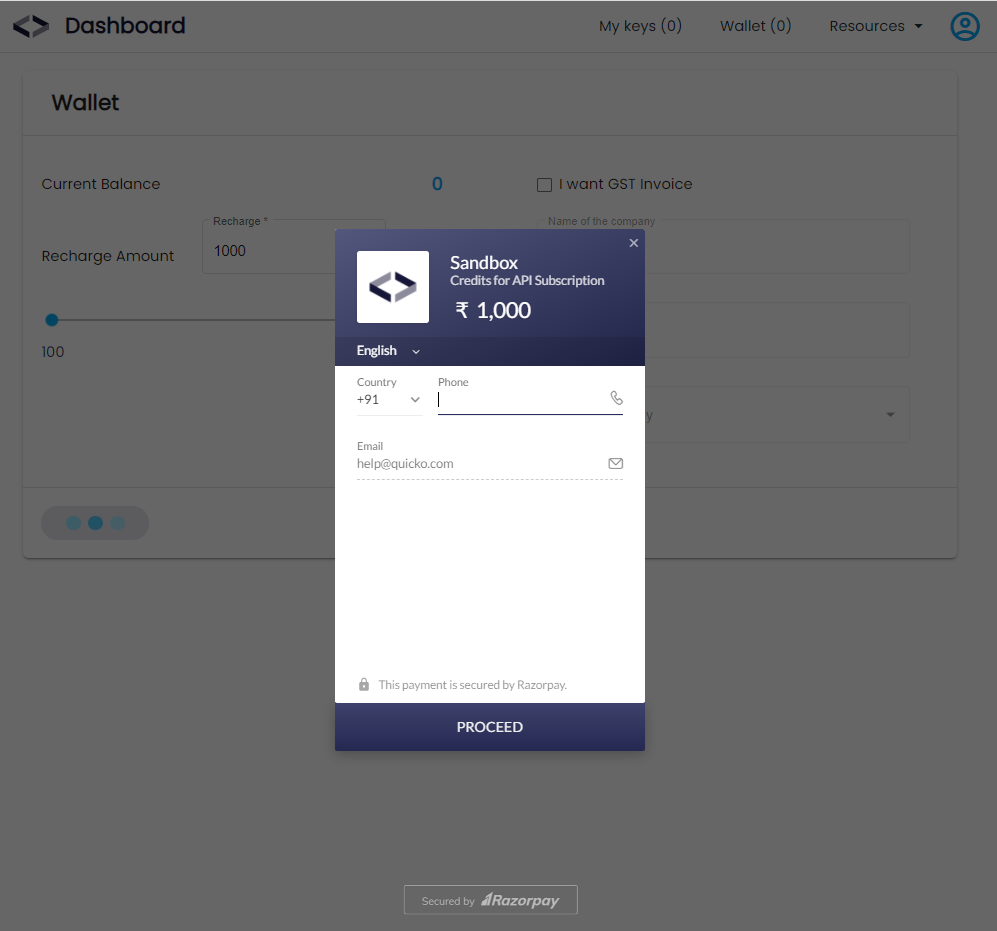Click the ₹ 1,000 amount text

click(x=493, y=310)
